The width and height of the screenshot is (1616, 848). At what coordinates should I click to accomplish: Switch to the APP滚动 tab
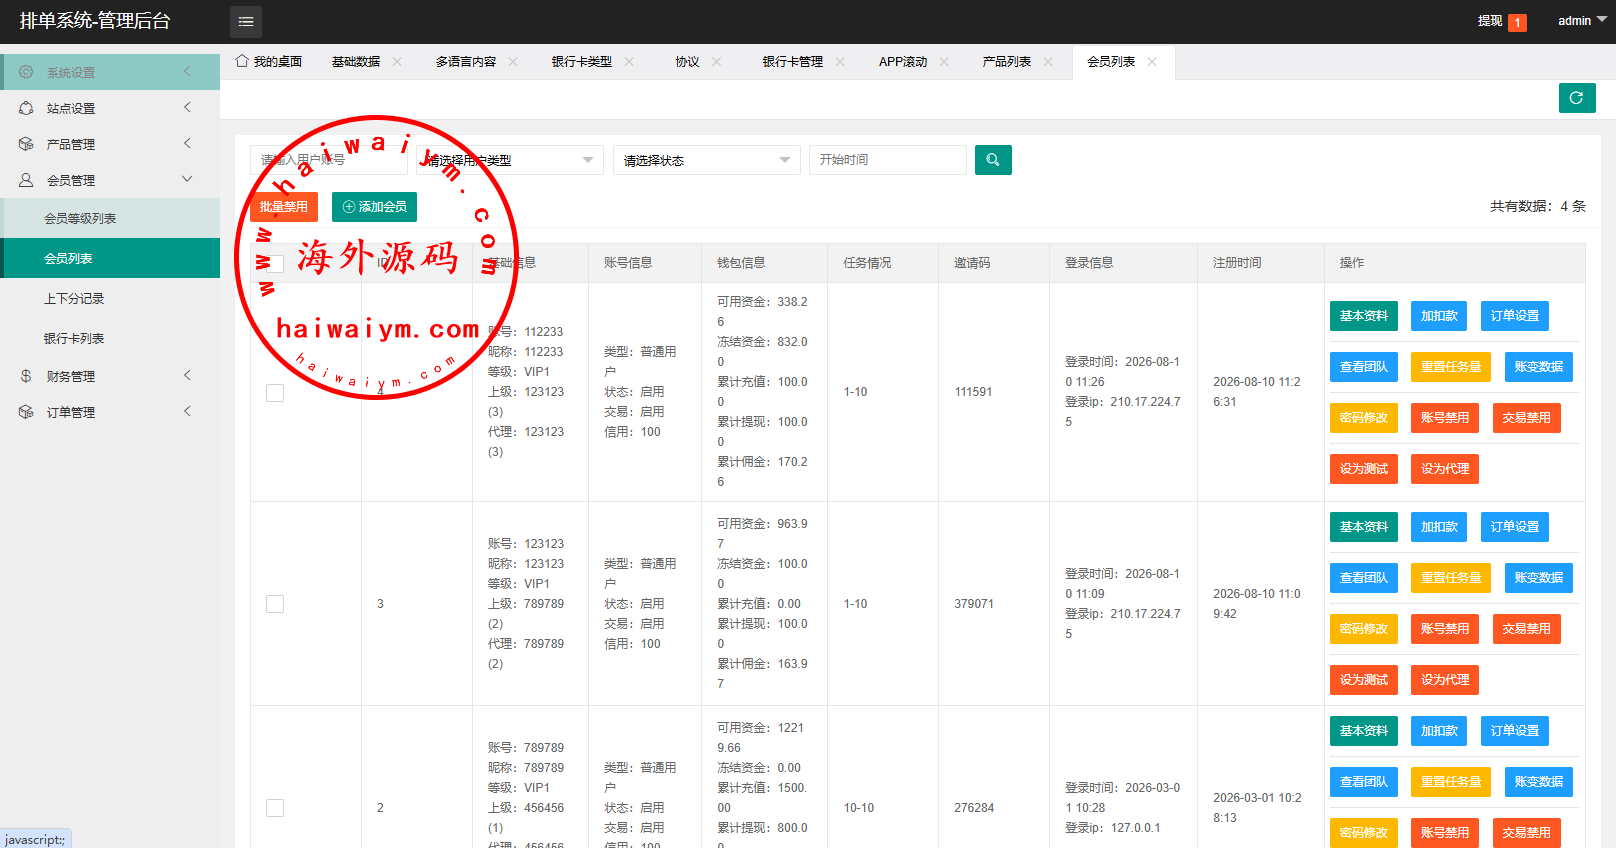[903, 62]
